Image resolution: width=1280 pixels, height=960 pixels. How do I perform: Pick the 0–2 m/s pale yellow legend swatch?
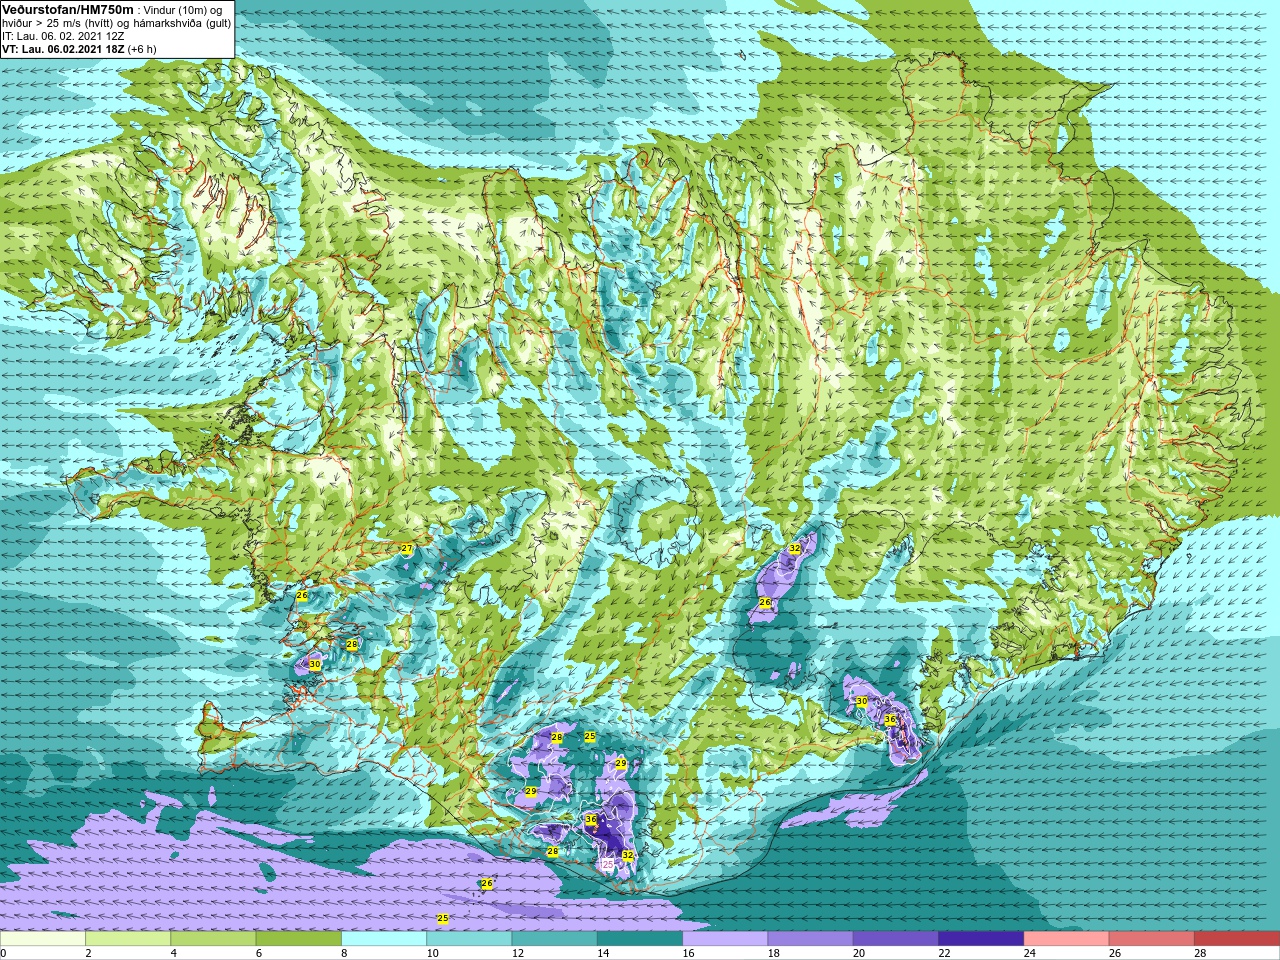click(x=43, y=939)
